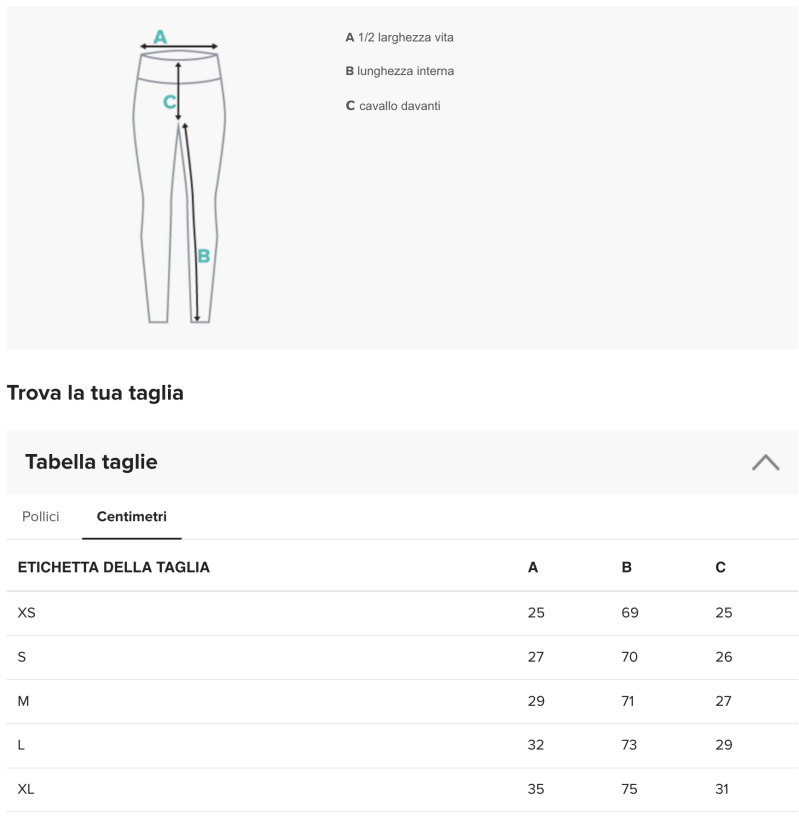This screenshot has width=799, height=826.
Task: Select the Centimetri tab
Action: click(131, 517)
